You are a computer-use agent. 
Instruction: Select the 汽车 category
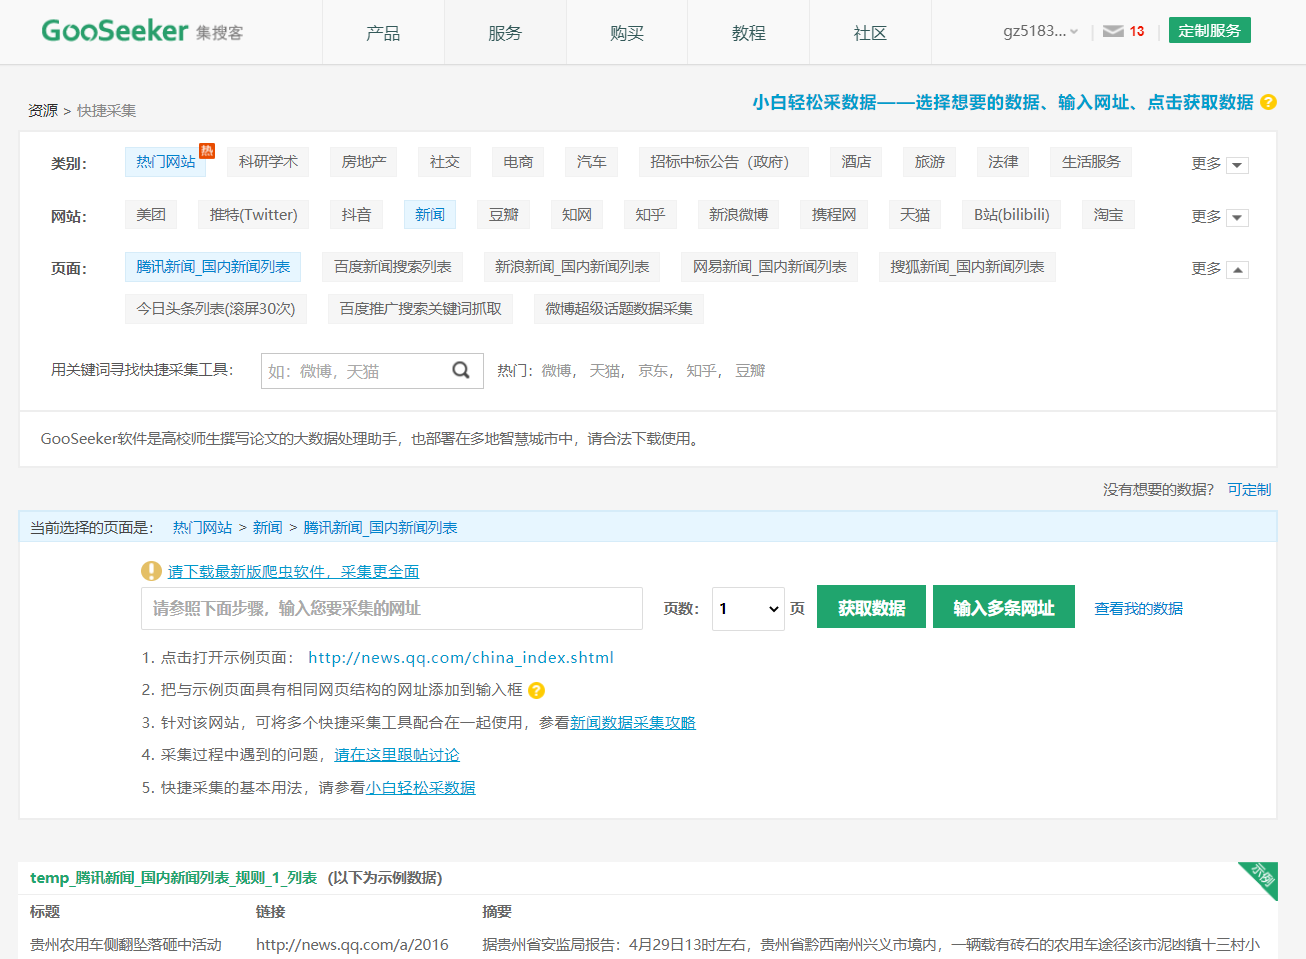tap(592, 162)
